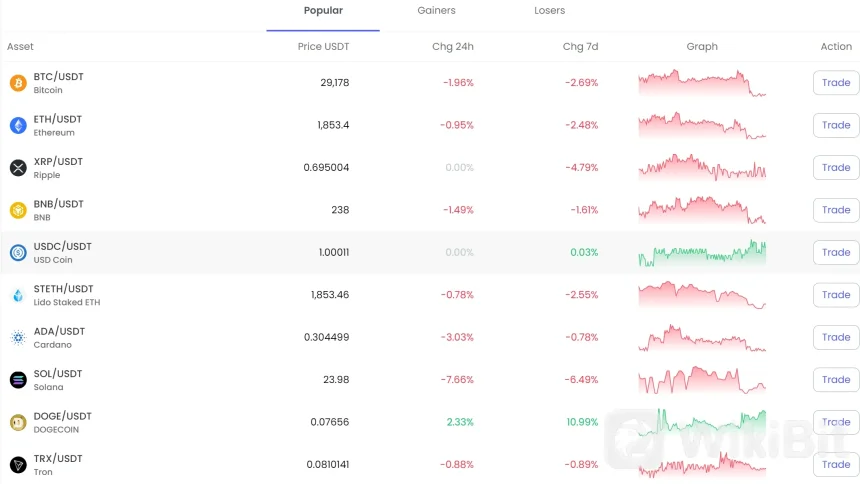The image size is (860, 484).
Task: Click the Cardano ADA icon
Action: pyautogui.click(x=18, y=338)
